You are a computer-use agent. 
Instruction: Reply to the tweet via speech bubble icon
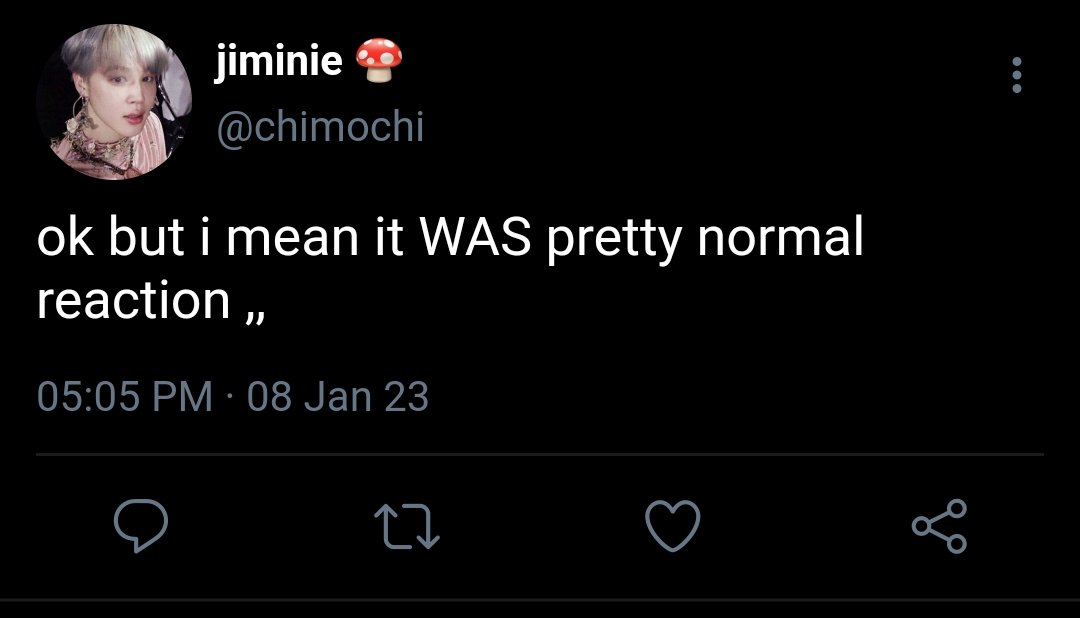point(141,526)
